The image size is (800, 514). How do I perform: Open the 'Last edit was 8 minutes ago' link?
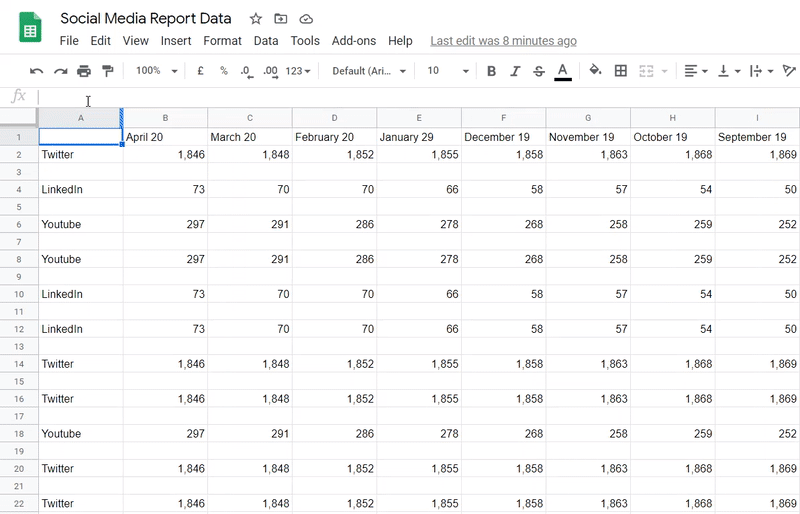click(504, 41)
